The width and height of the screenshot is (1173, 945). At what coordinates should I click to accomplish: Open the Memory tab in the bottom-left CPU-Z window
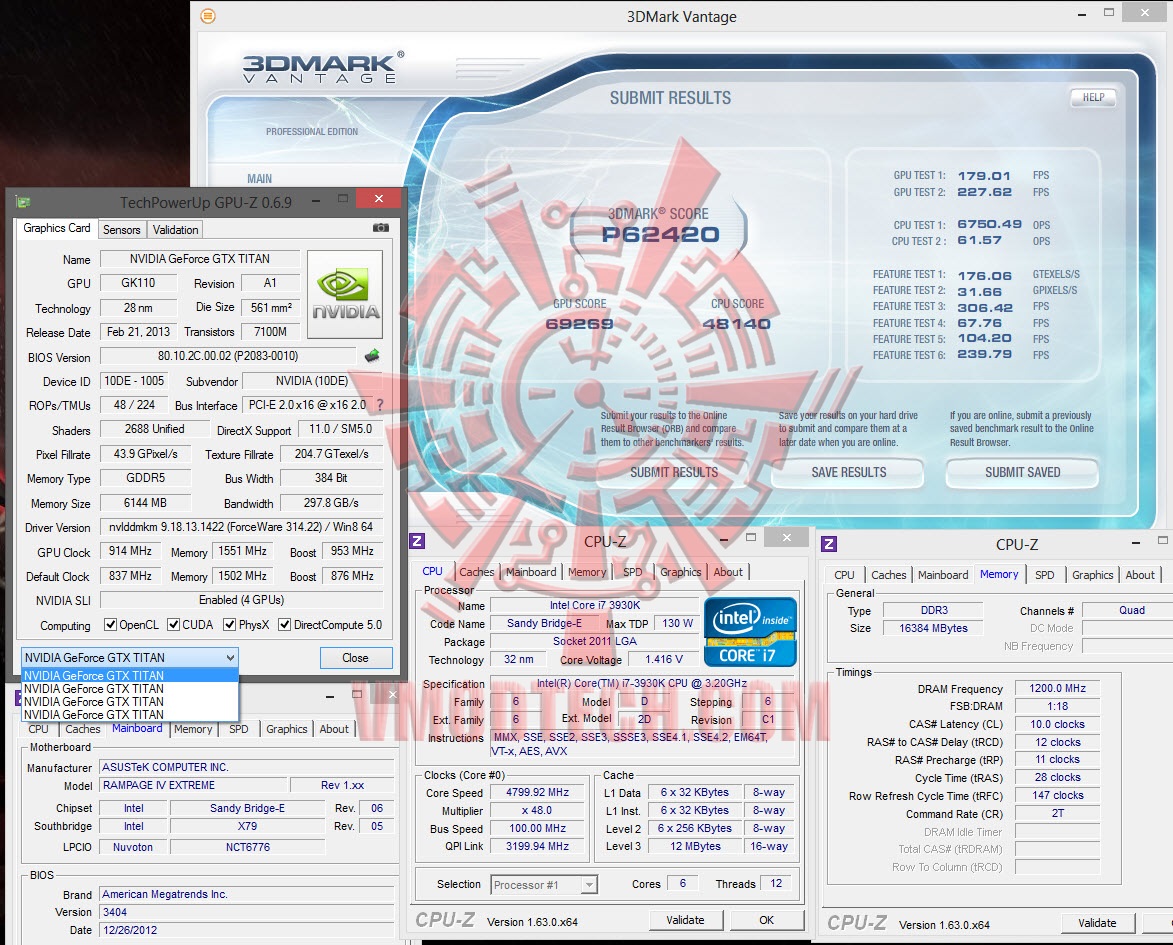193,729
